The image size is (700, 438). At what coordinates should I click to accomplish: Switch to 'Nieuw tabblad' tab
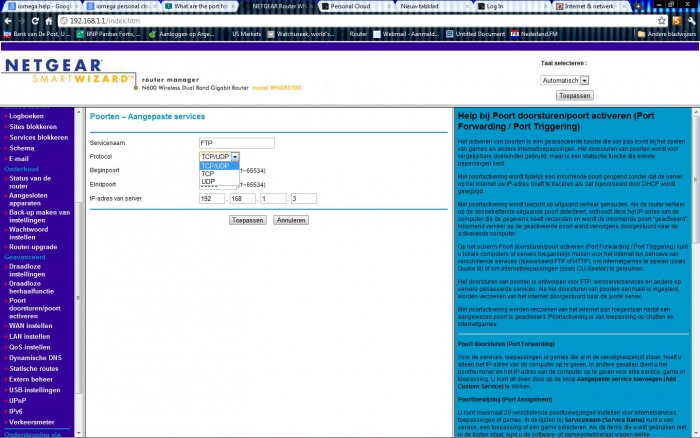[434, 6]
